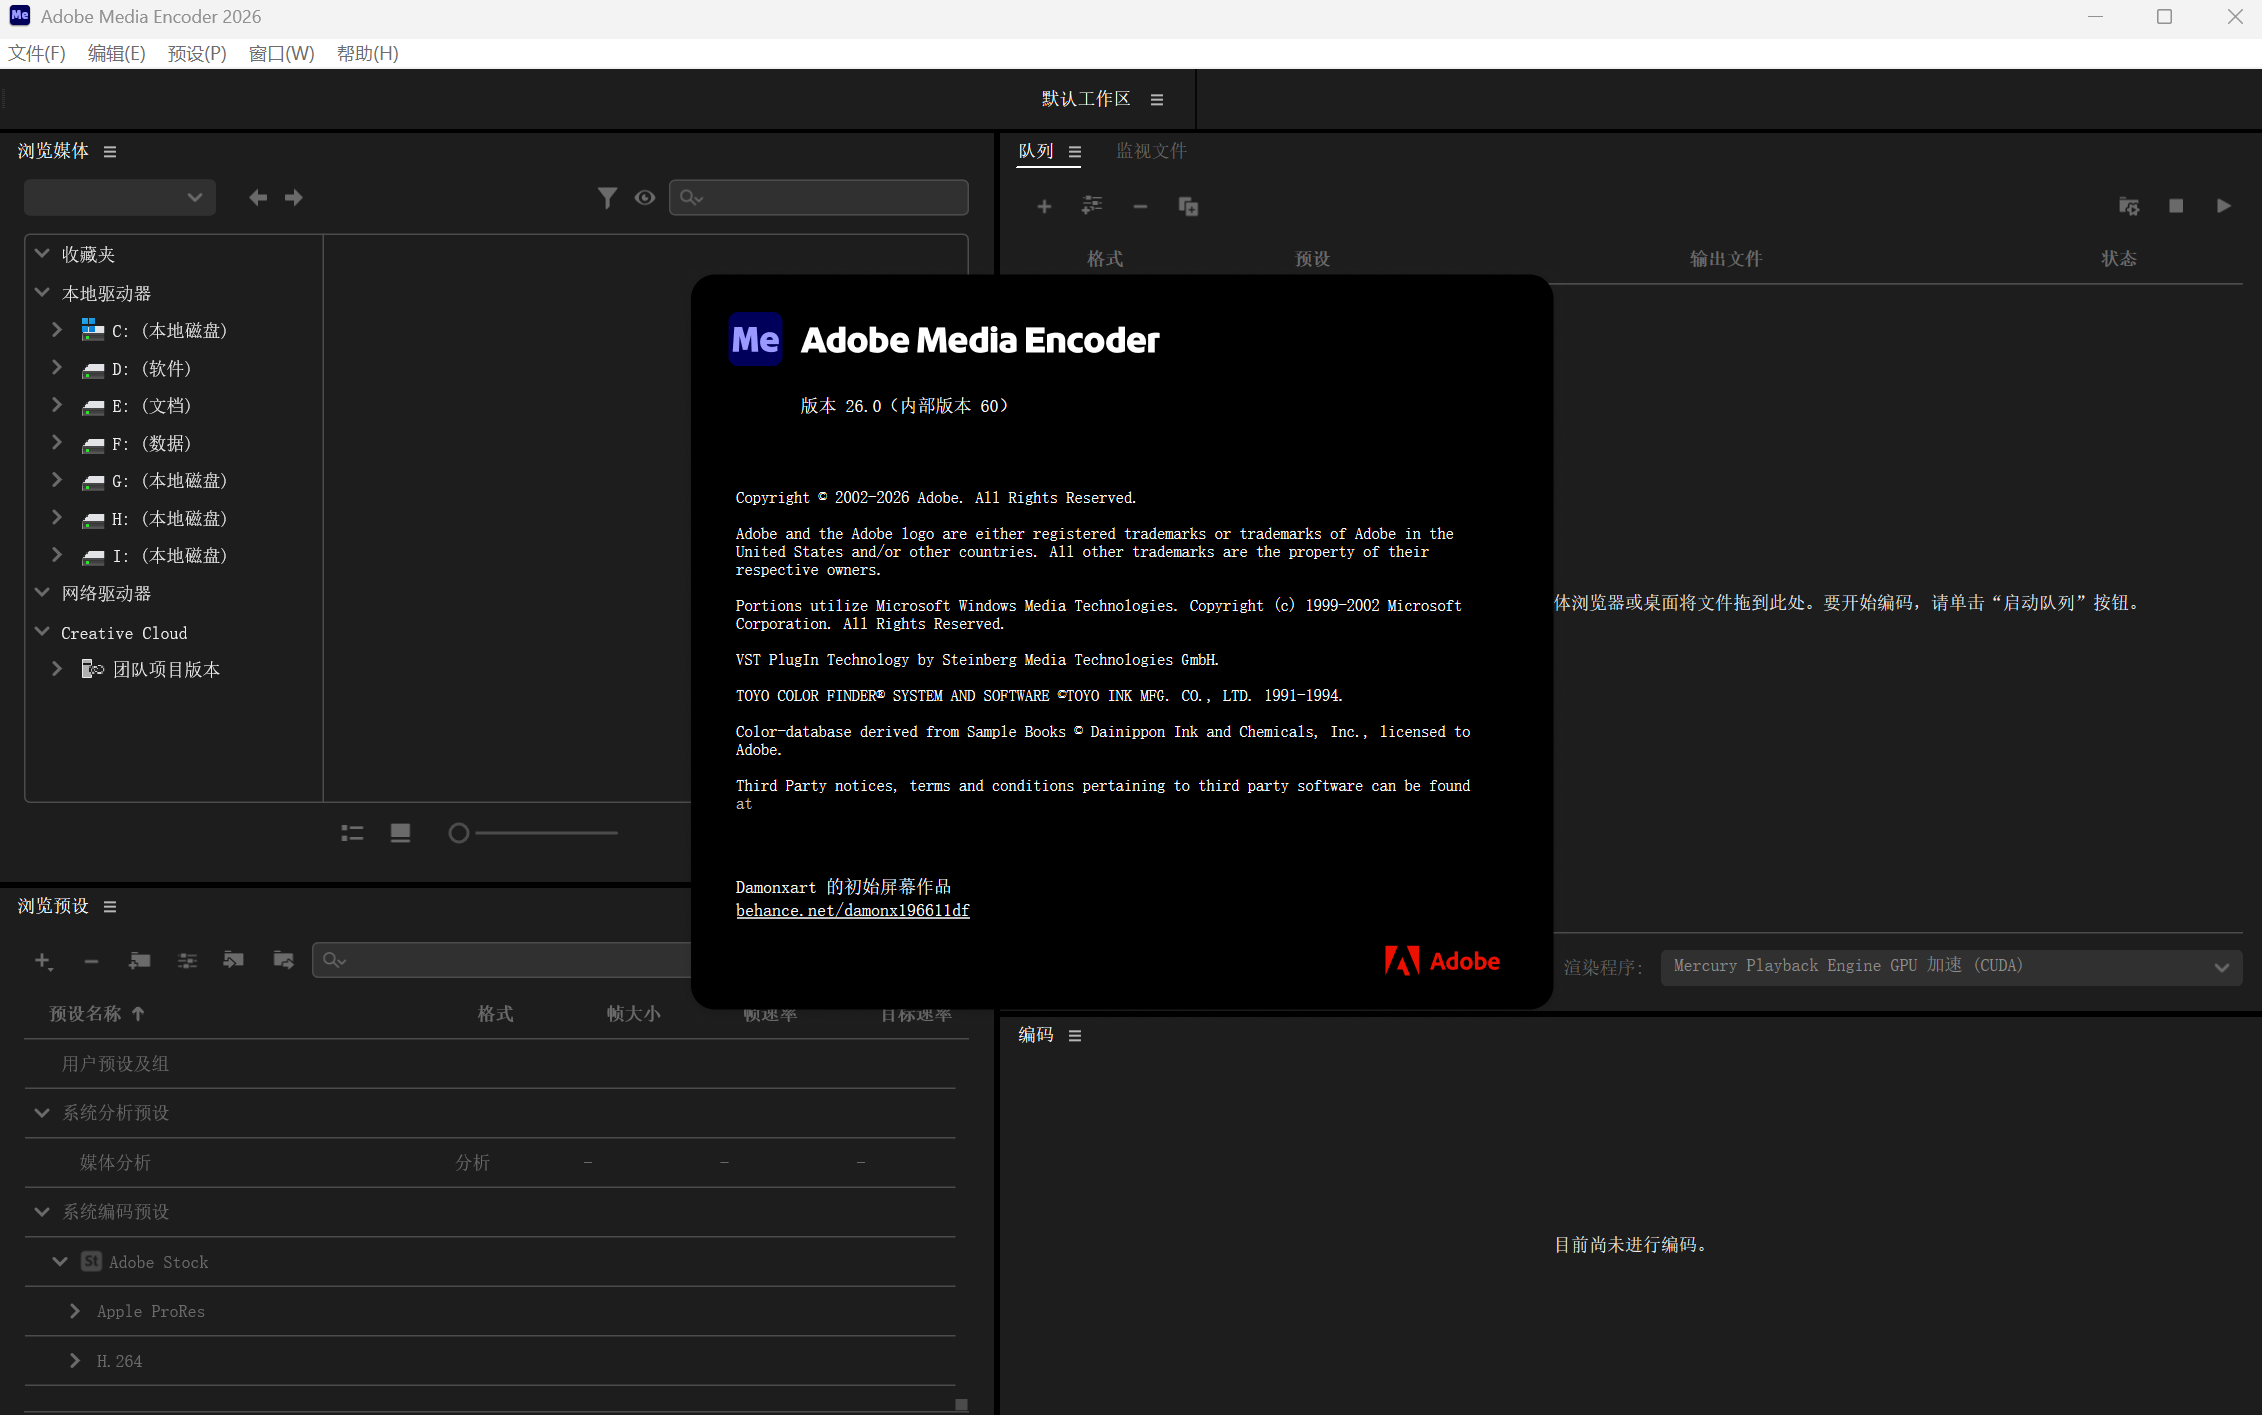Collapse the 收藏夹 tree node
The image size is (2262, 1415).
(42, 254)
